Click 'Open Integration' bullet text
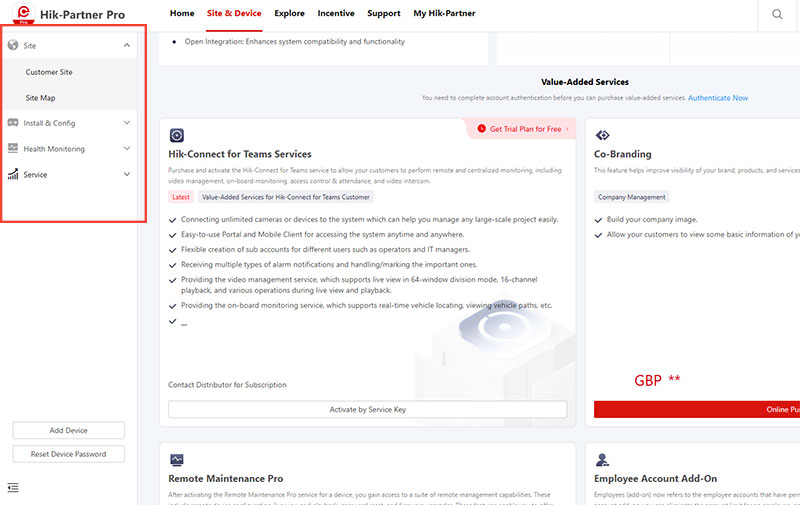Image resolution: width=800 pixels, height=505 pixels. point(294,41)
